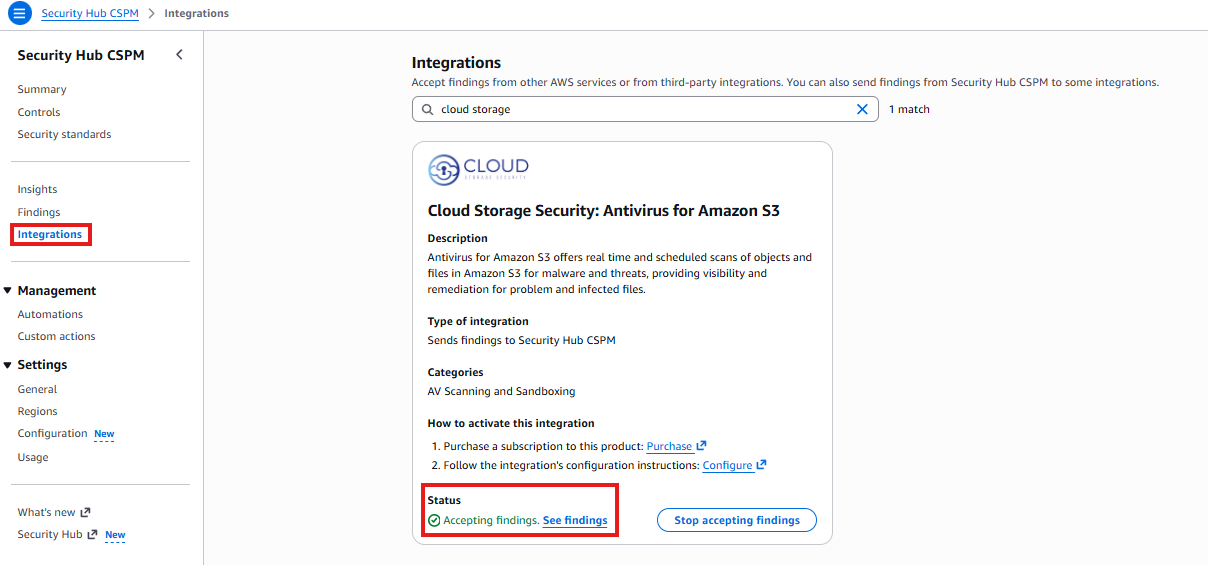This screenshot has height=565, width=1208.
Task: Click the magnifier icon in search box
Action: click(428, 109)
